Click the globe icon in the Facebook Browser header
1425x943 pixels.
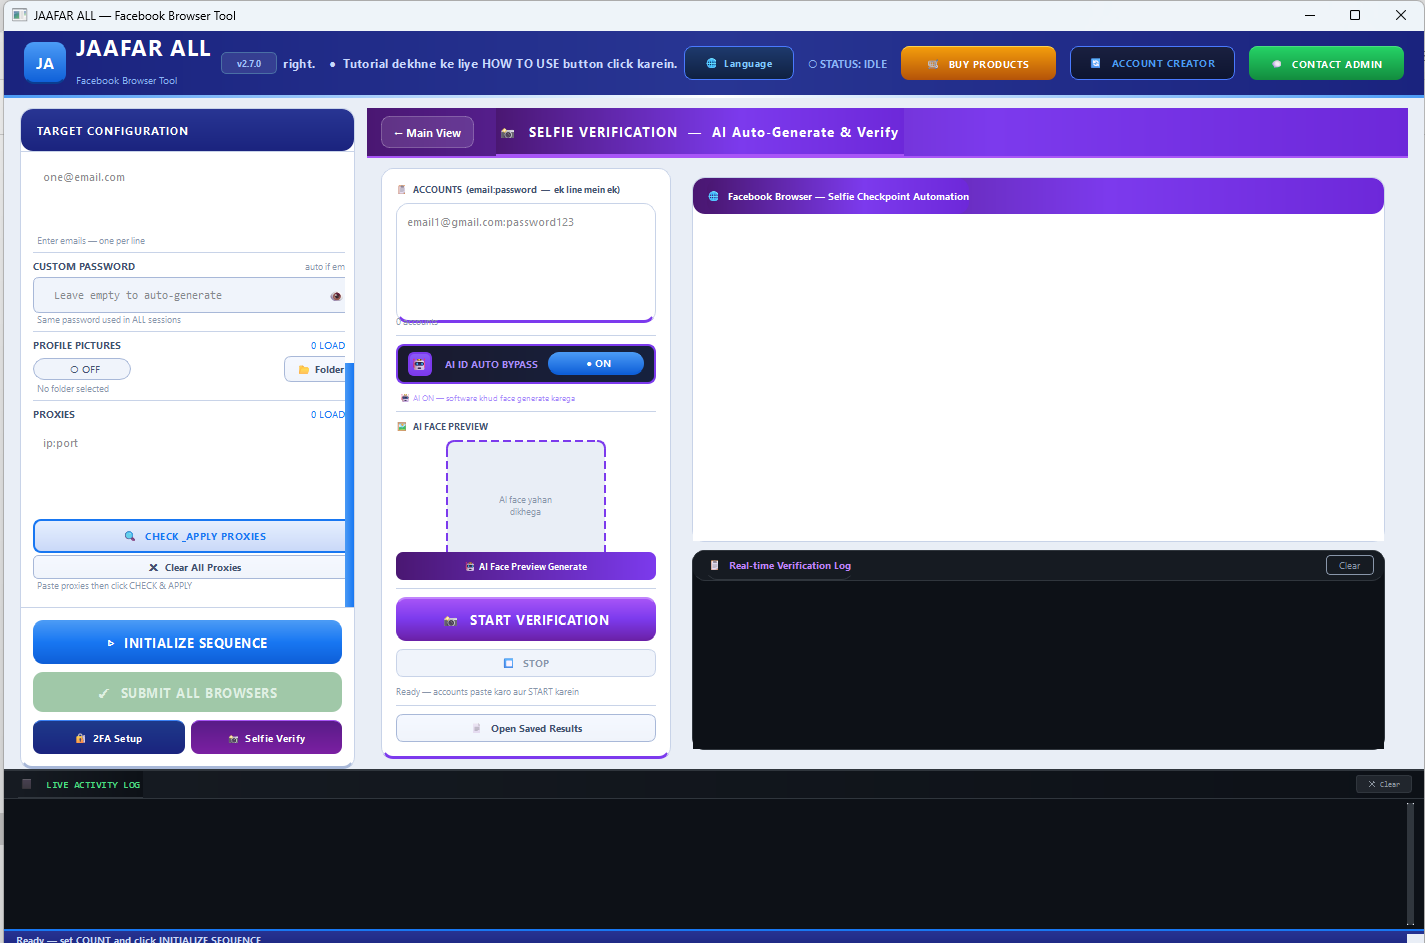pyautogui.click(x=713, y=197)
